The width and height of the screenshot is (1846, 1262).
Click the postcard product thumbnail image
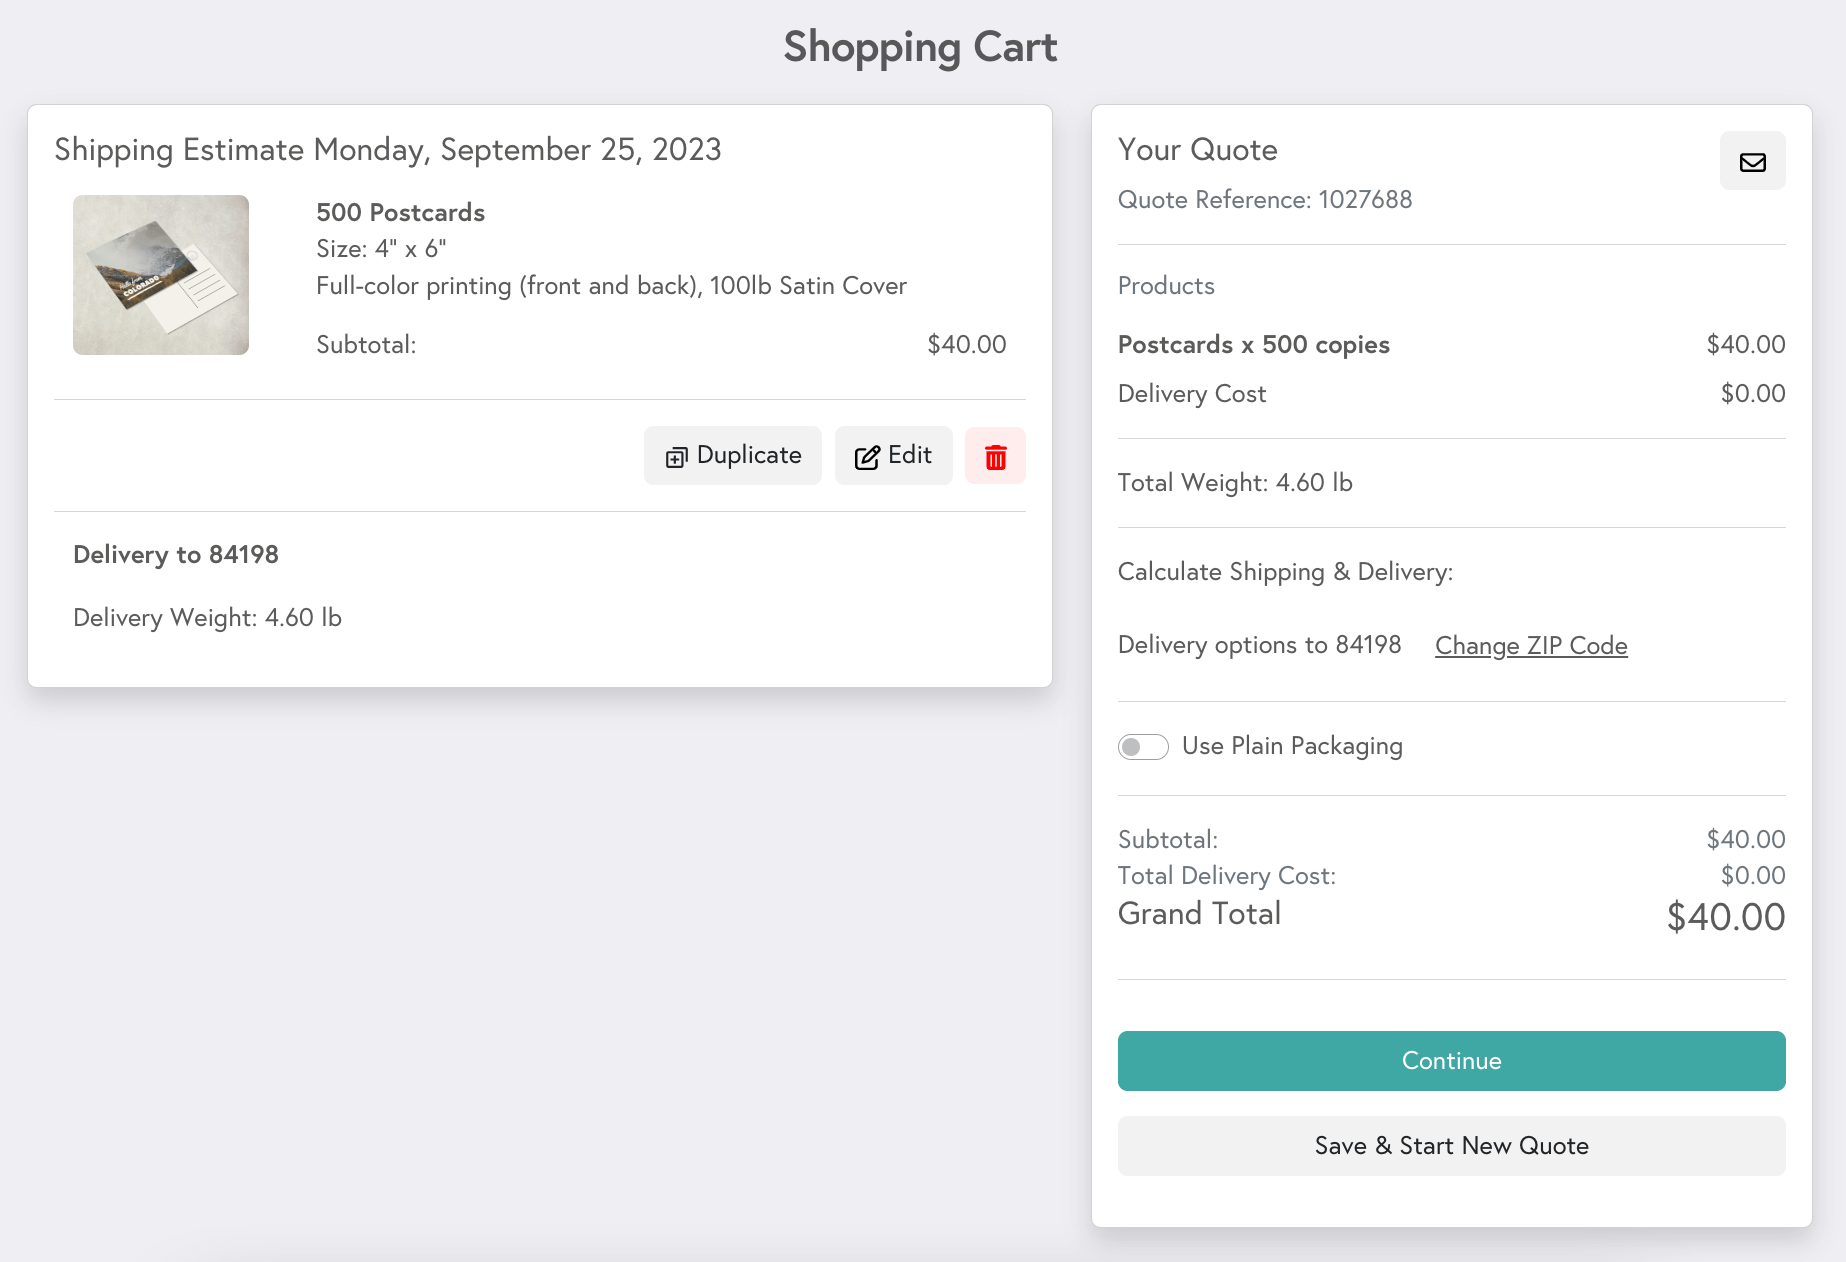coord(160,274)
